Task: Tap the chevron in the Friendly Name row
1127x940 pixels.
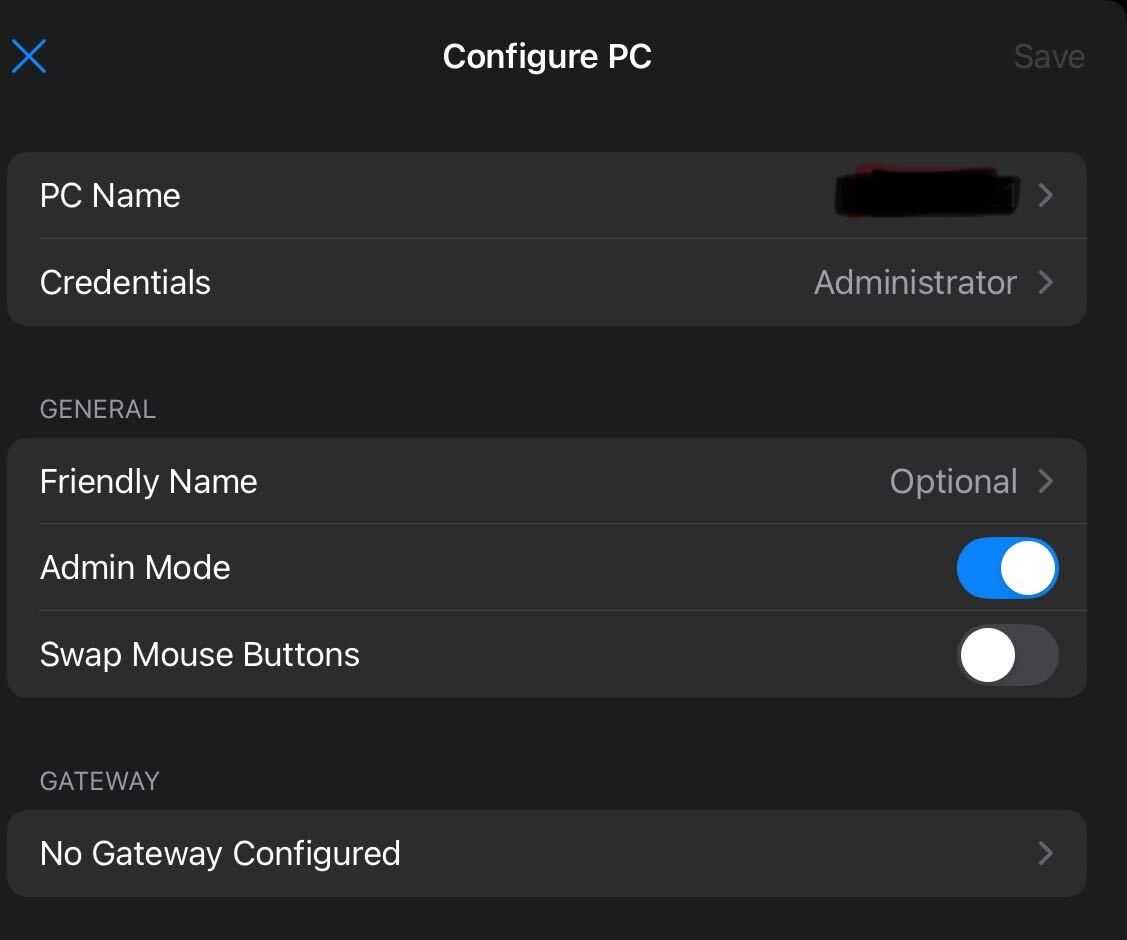Action: [x=1046, y=481]
